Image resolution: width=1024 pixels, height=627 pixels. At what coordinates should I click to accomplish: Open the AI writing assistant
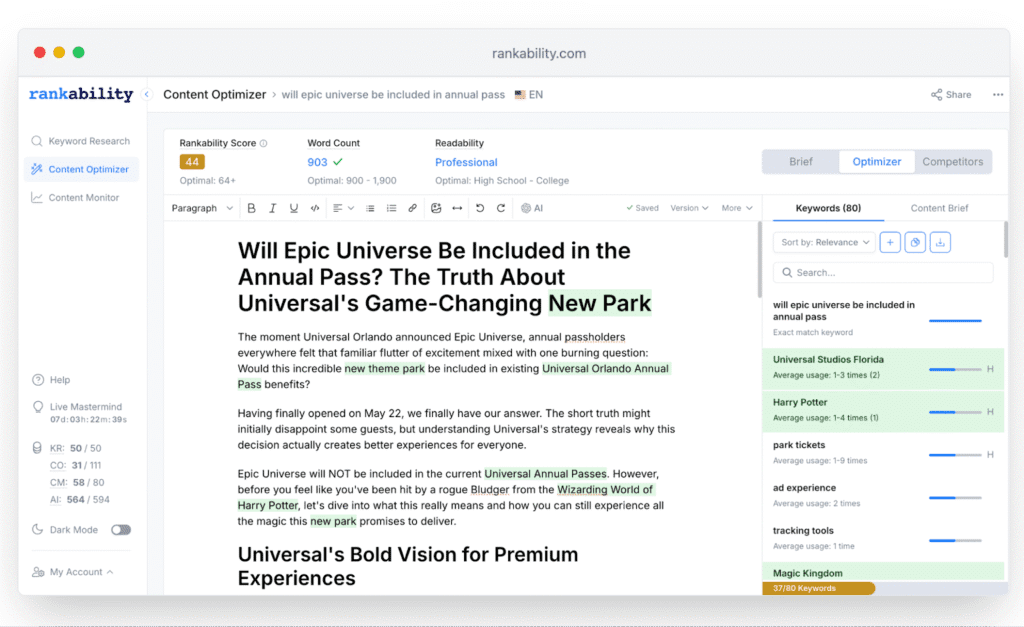point(532,208)
